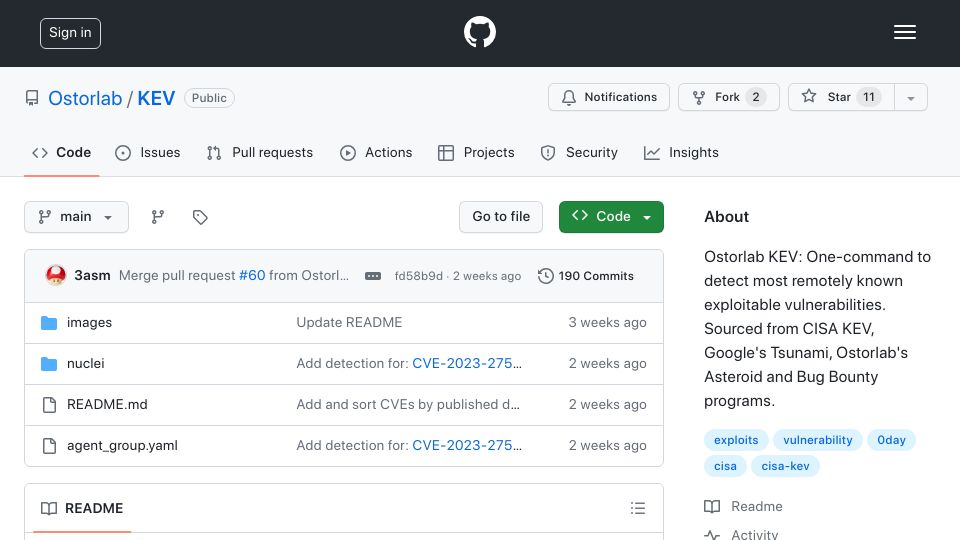View the 190 Commits history
The height and width of the screenshot is (540, 960).
tap(586, 276)
